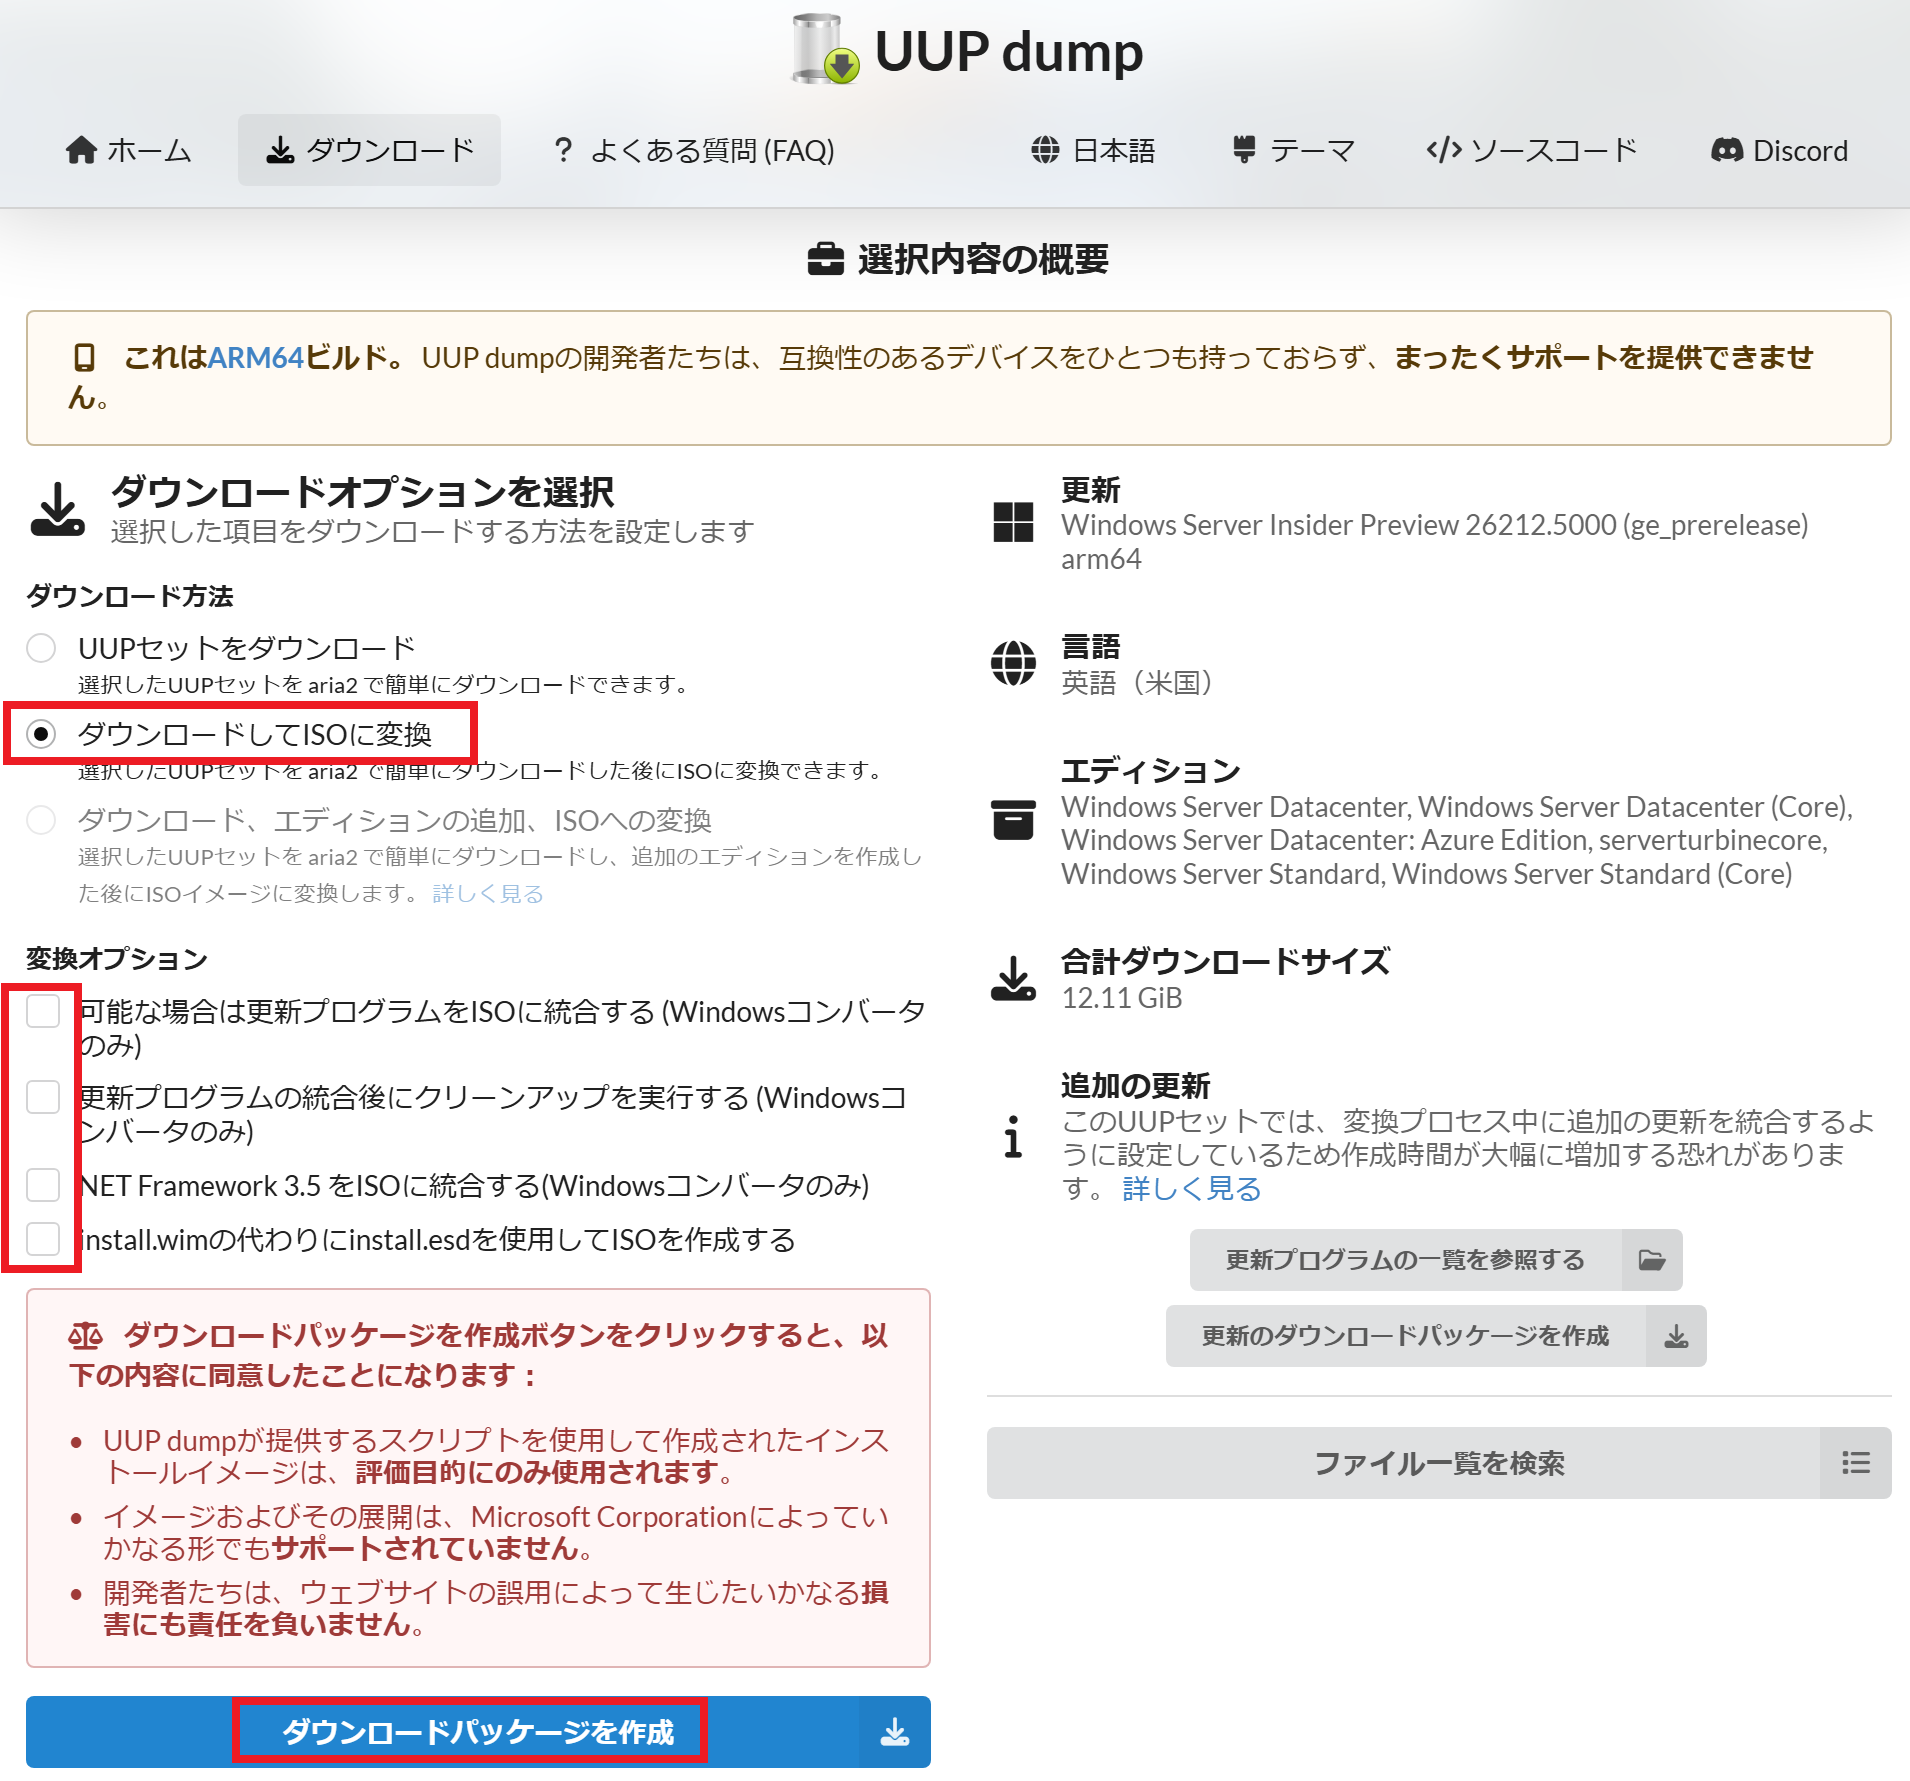1910x1781 pixels.
Task: Click the download icon next to 合計ダウンロードサイズ
Action: pos(1013,978)
